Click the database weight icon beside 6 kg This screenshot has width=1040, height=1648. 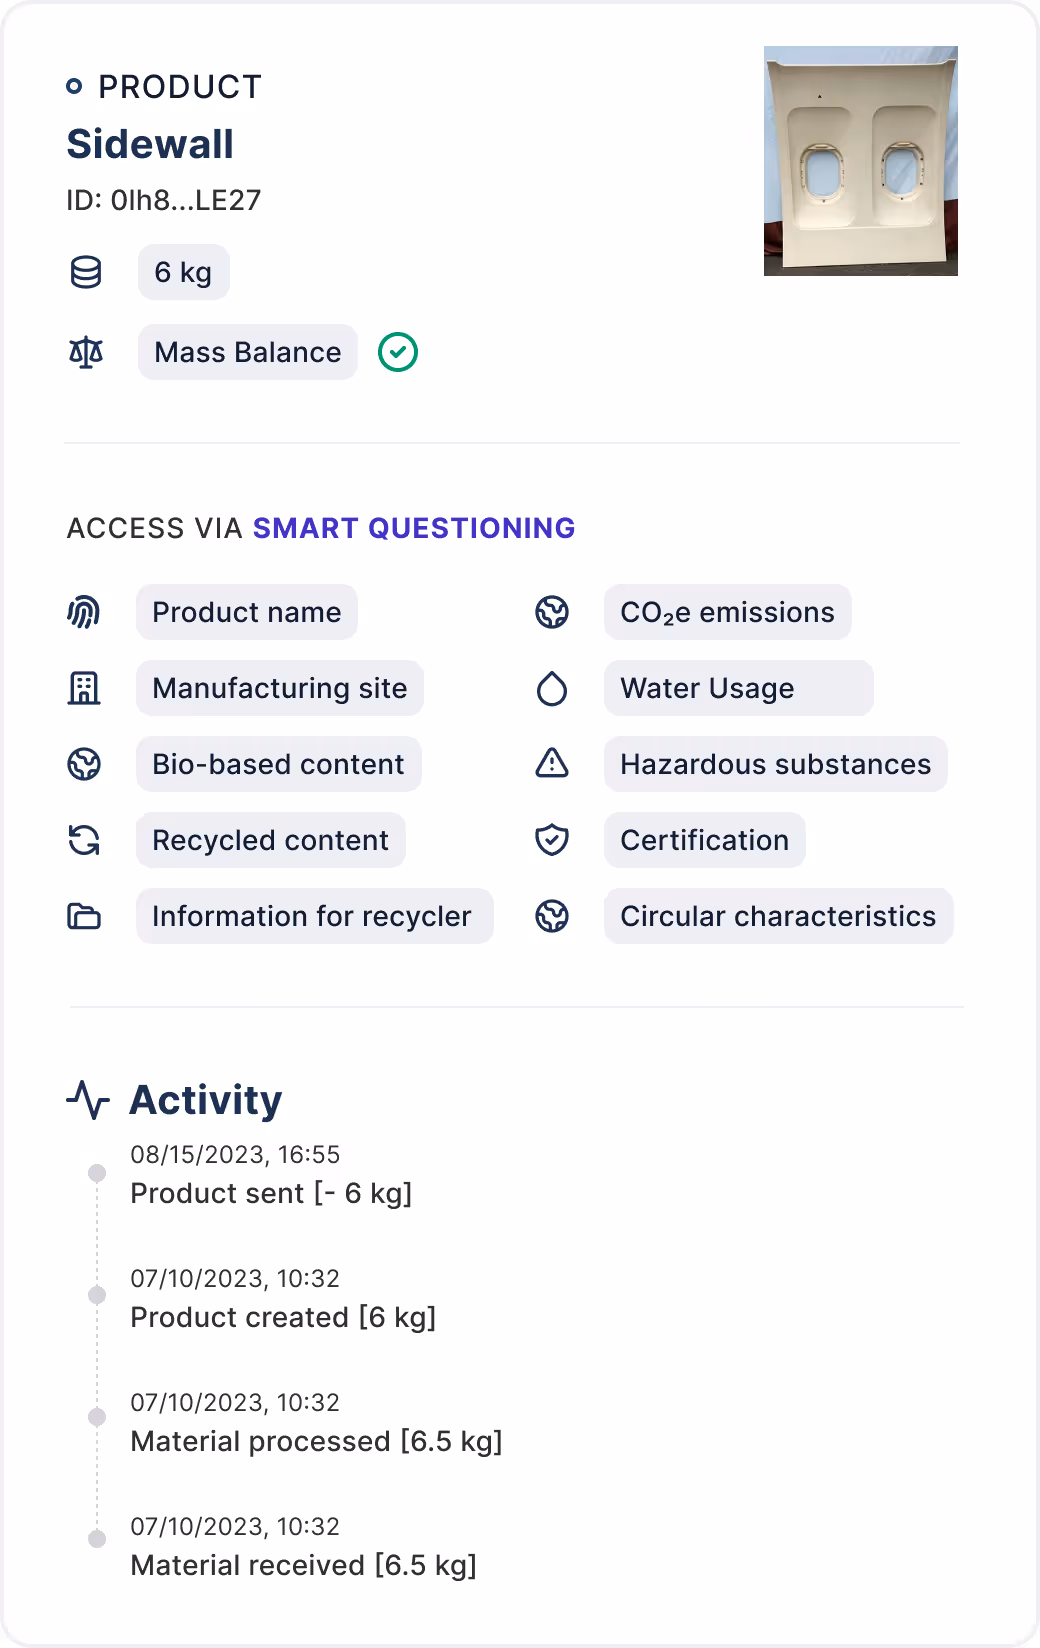pyautogui.click(x=86, y=272)
